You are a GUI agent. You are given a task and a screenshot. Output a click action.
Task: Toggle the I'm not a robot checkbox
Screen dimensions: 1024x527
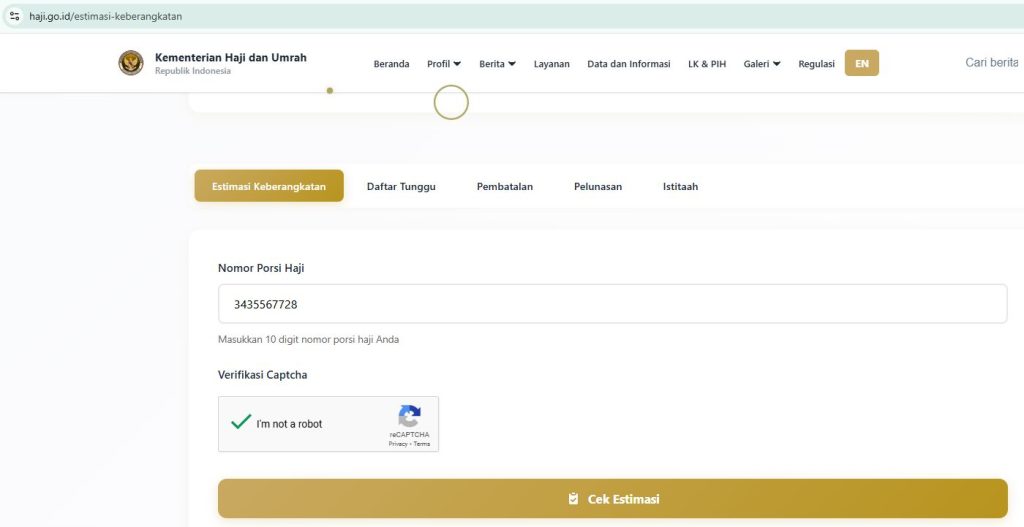[241, 423]
